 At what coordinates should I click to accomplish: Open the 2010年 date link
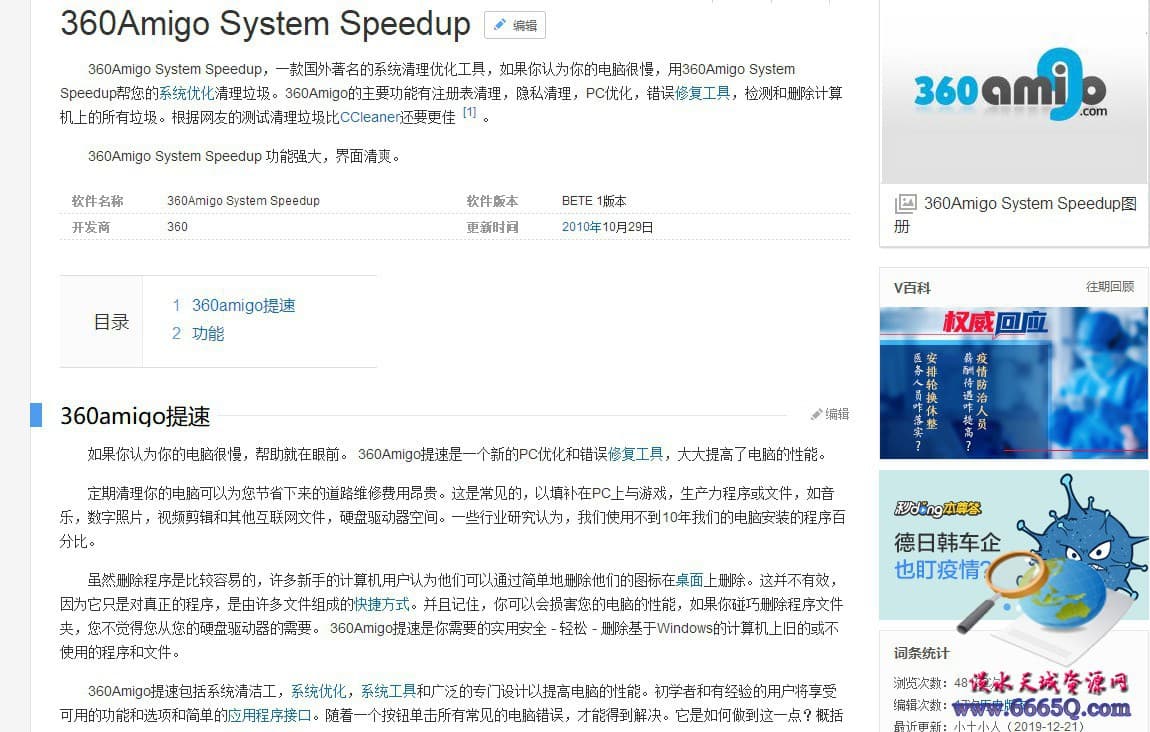[582, 227]
